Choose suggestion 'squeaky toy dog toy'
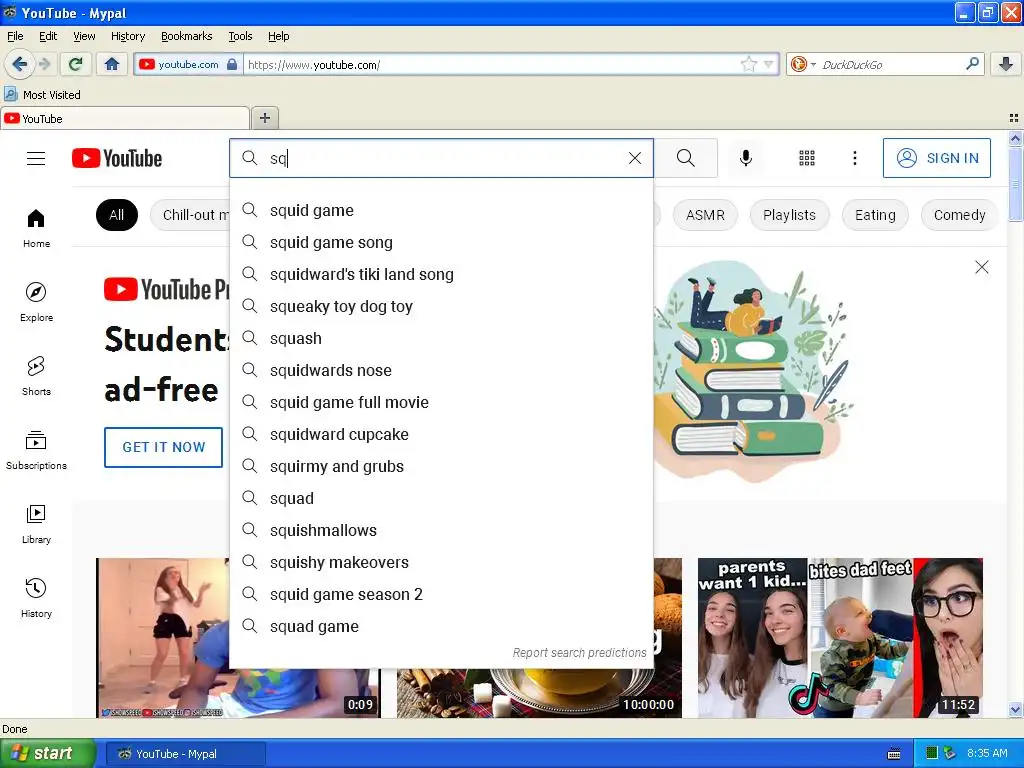Screen dimensions: 1024x768 [441, 306]
